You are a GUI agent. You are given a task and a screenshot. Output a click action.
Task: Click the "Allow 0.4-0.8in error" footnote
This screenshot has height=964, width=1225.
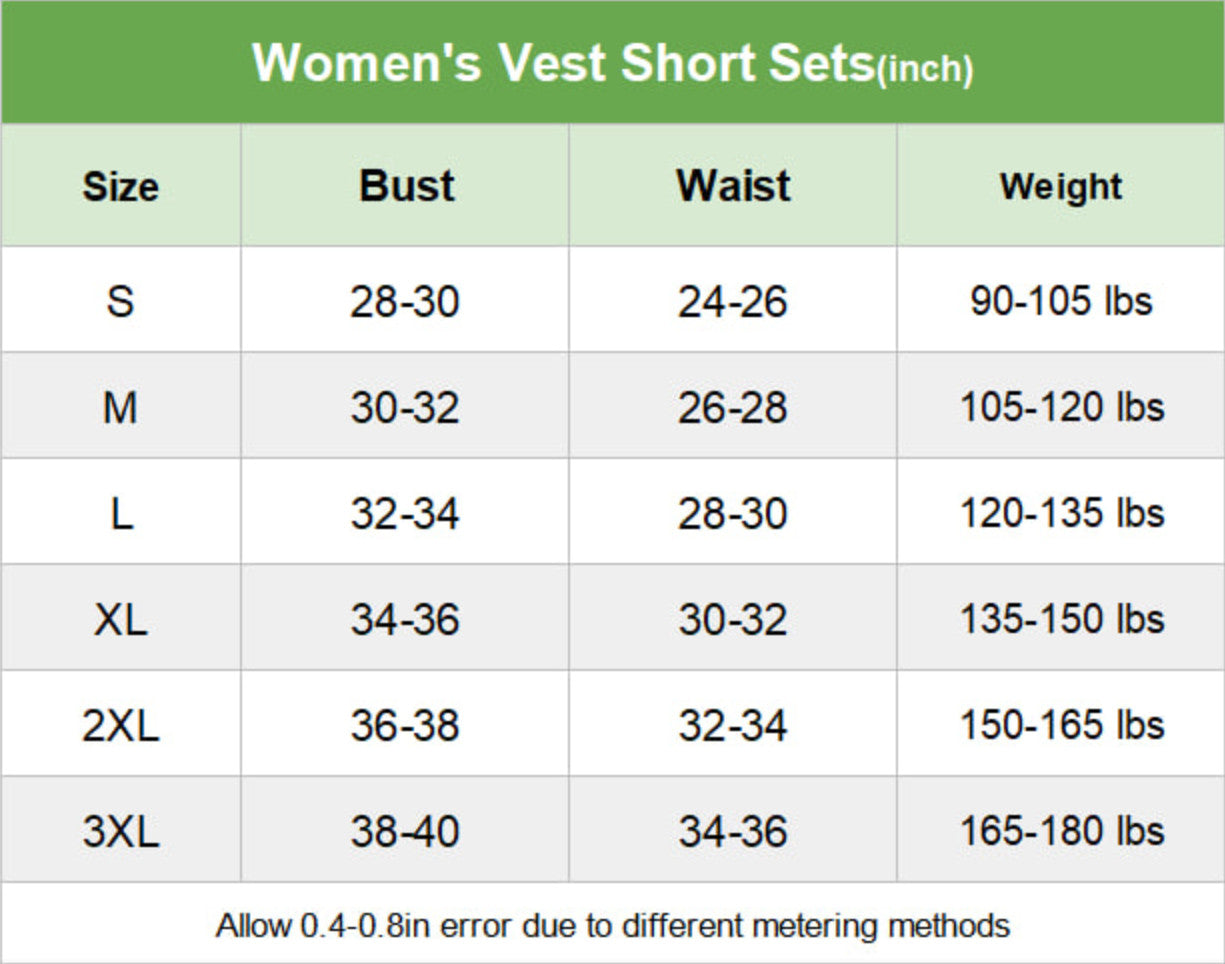click(612, 925)
